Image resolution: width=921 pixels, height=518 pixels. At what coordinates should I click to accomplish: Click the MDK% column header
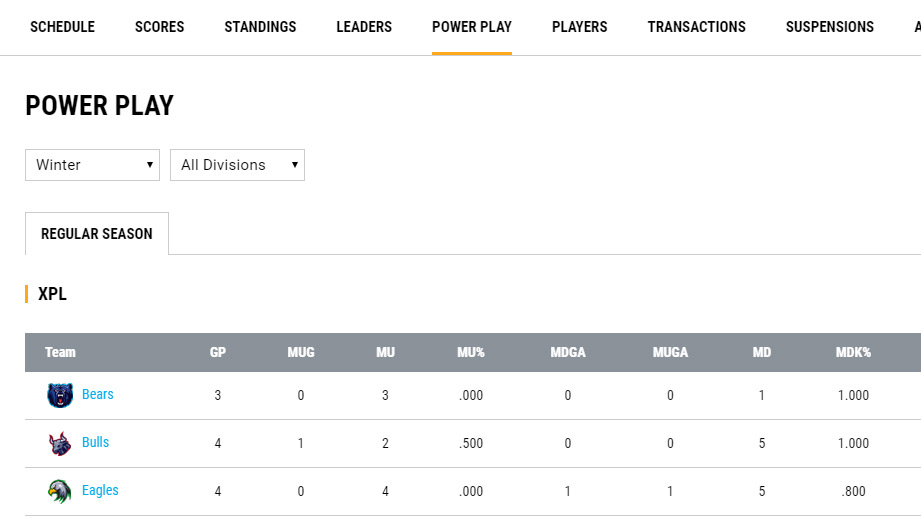[853, 352]
